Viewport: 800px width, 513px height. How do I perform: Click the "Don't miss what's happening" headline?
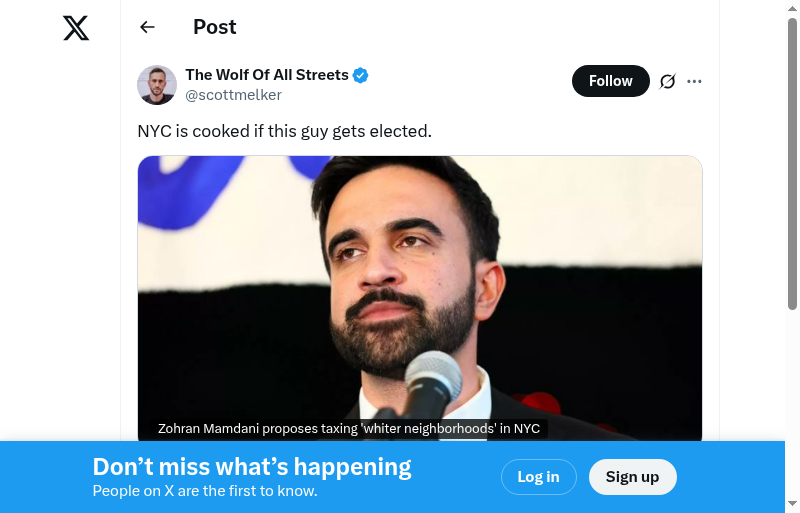point(252,467)
